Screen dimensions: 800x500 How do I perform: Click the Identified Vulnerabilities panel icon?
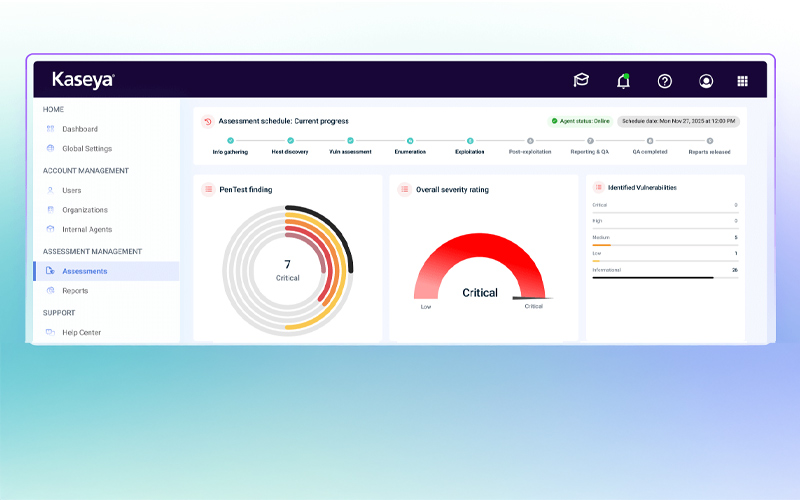coord(598,187)
